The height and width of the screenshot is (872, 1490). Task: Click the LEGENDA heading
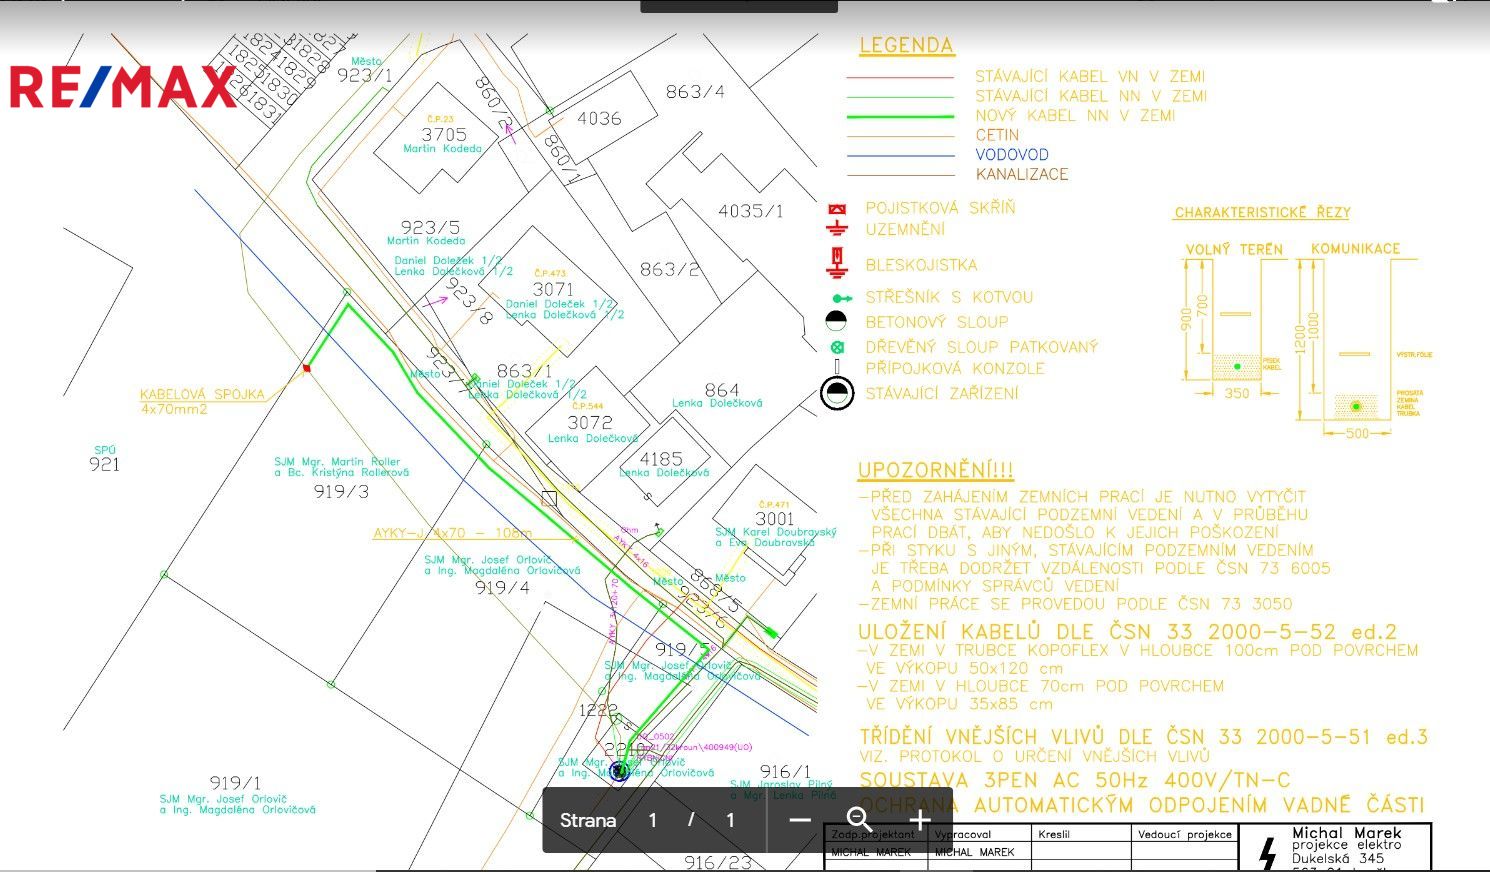tap(906, 45)
